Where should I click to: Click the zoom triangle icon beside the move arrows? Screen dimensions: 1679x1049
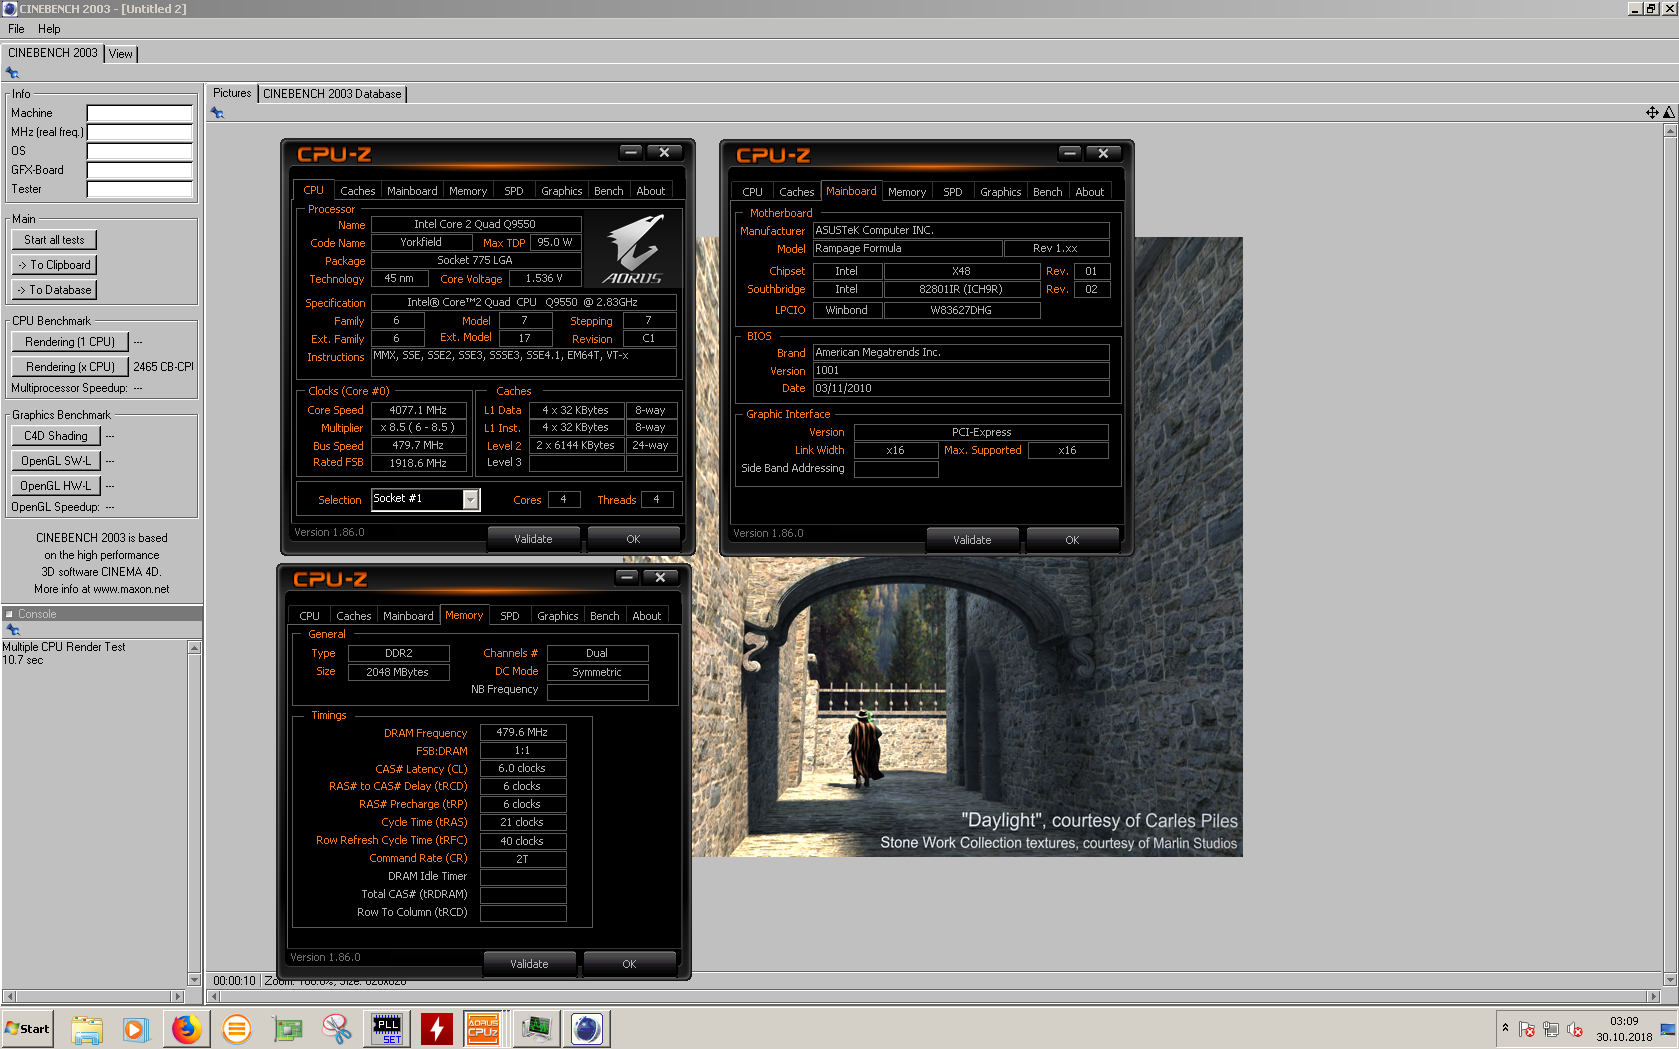click(1668, 113)
